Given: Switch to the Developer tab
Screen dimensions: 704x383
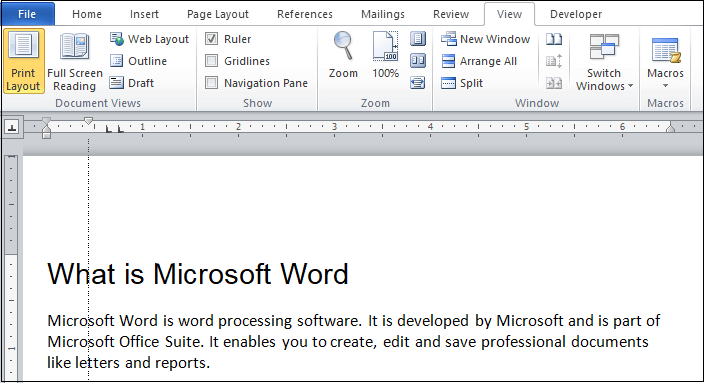Looking at the screenshot, I should click(x=576, y=14).
